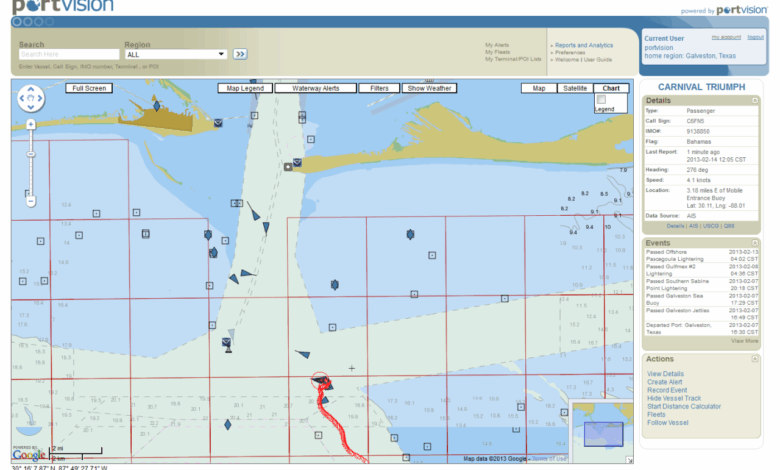780x470 pixels.
Task: Open the Region dropdown set to ALL
Action: (x=175, y=54)
